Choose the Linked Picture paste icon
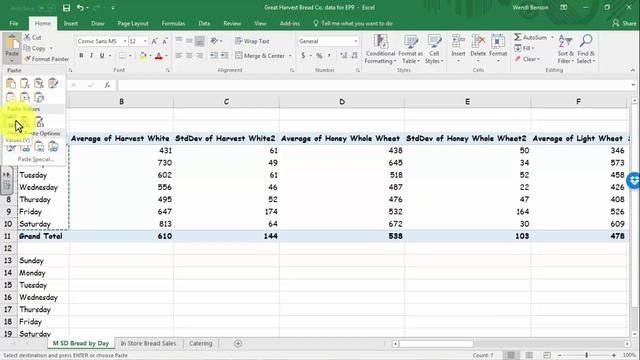The image size is (640, 360). pyautogui.click(x=53, y=147)
